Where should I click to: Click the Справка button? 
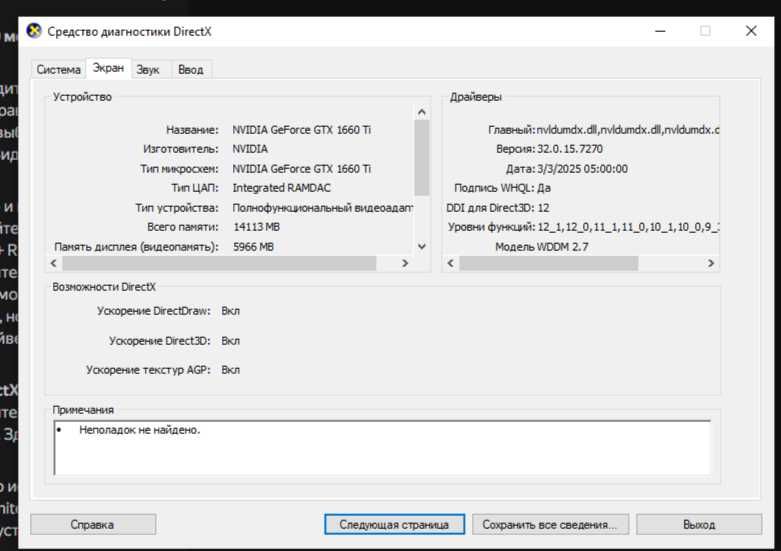coord(93,525)
